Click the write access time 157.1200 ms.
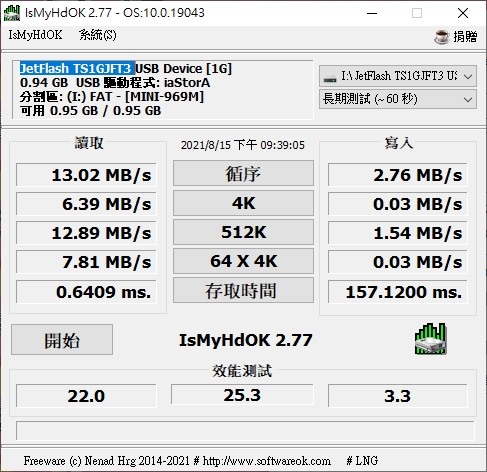This screenshot has width=487, height=472. [398, 292]
